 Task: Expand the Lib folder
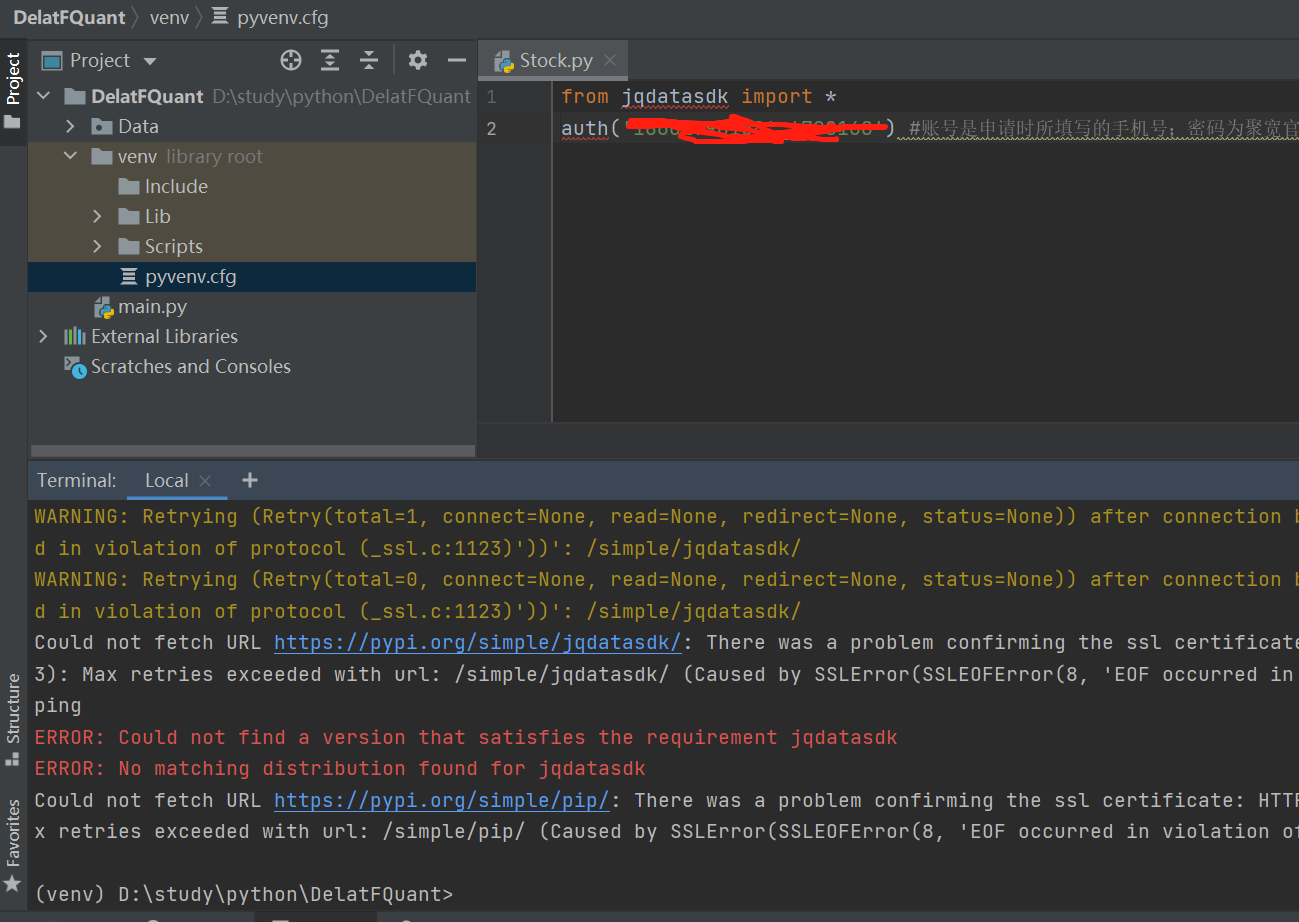click(97, 216)
